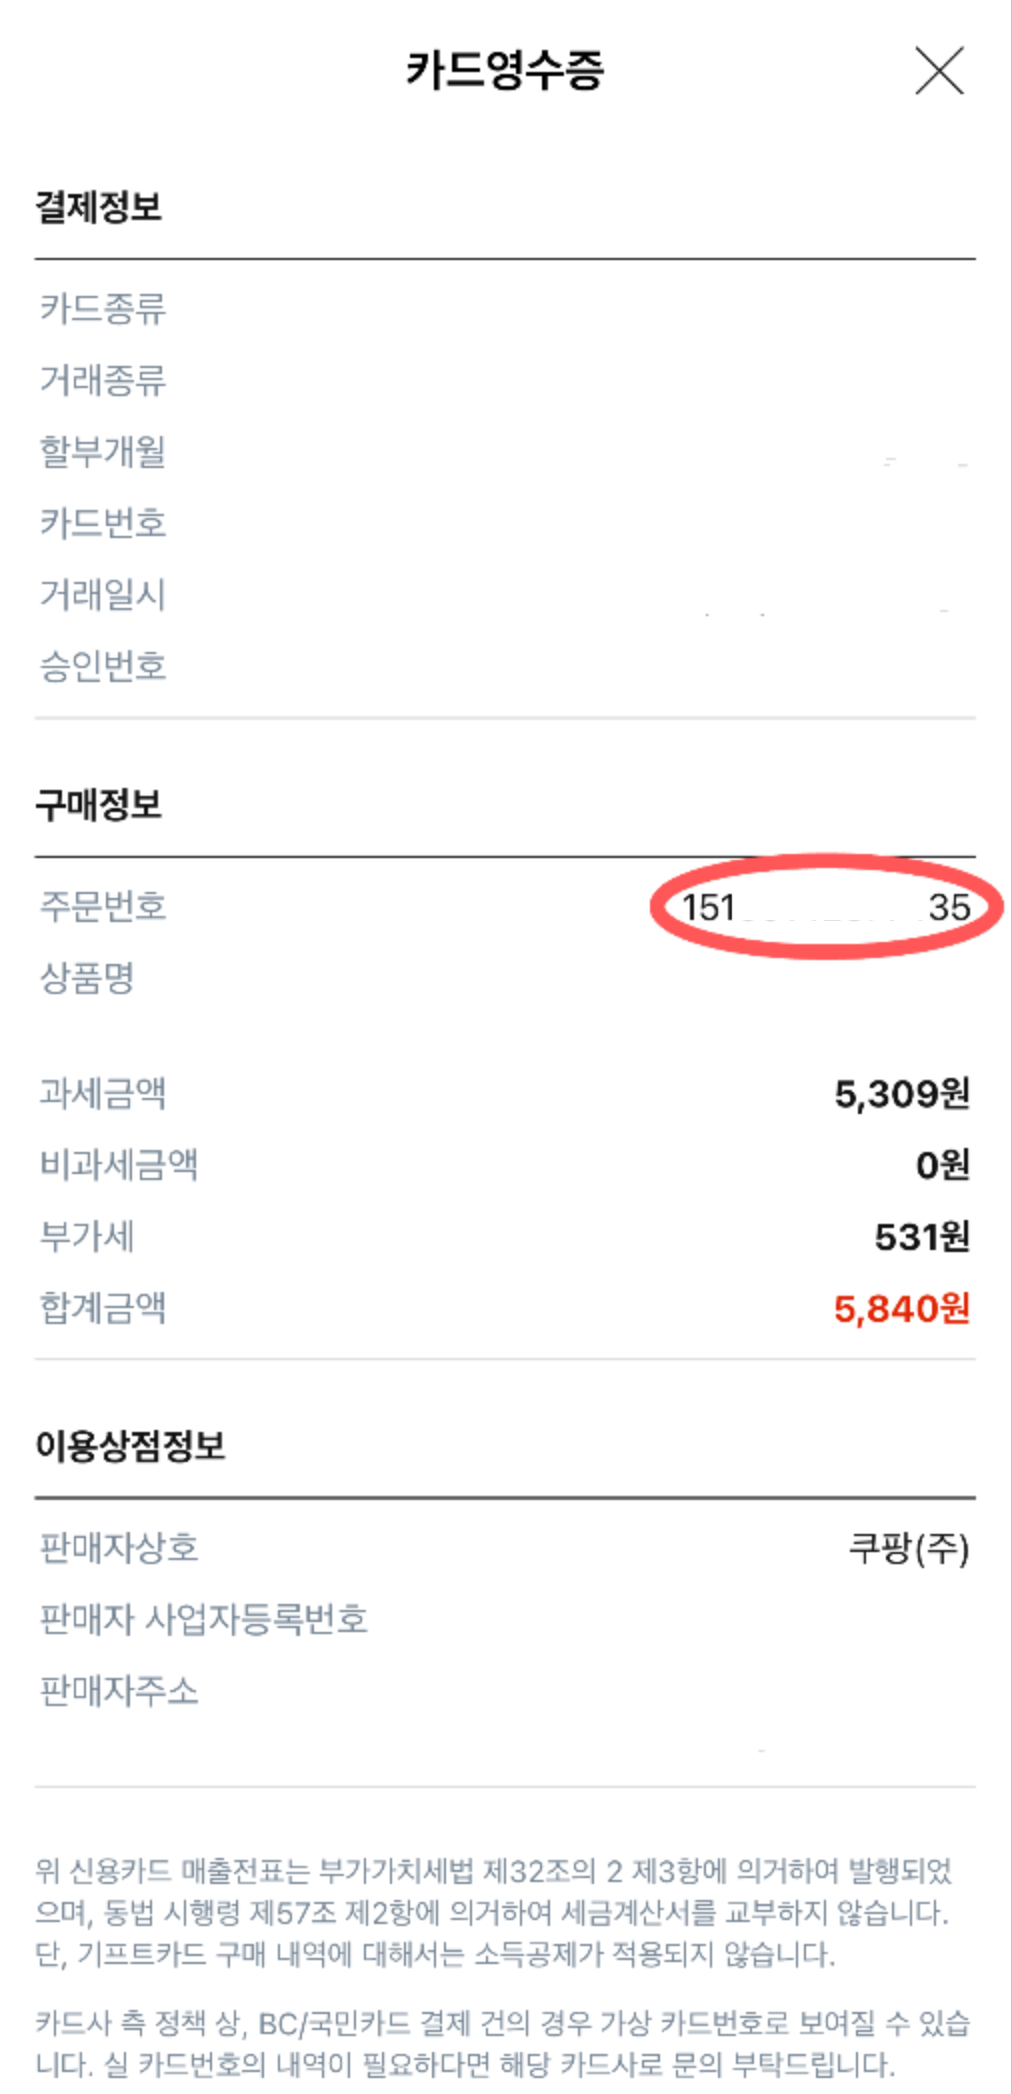This screenshot has height=2094, width=1012.
Task: Click the 카드영수증 title at the top
Action: (505, 70)
